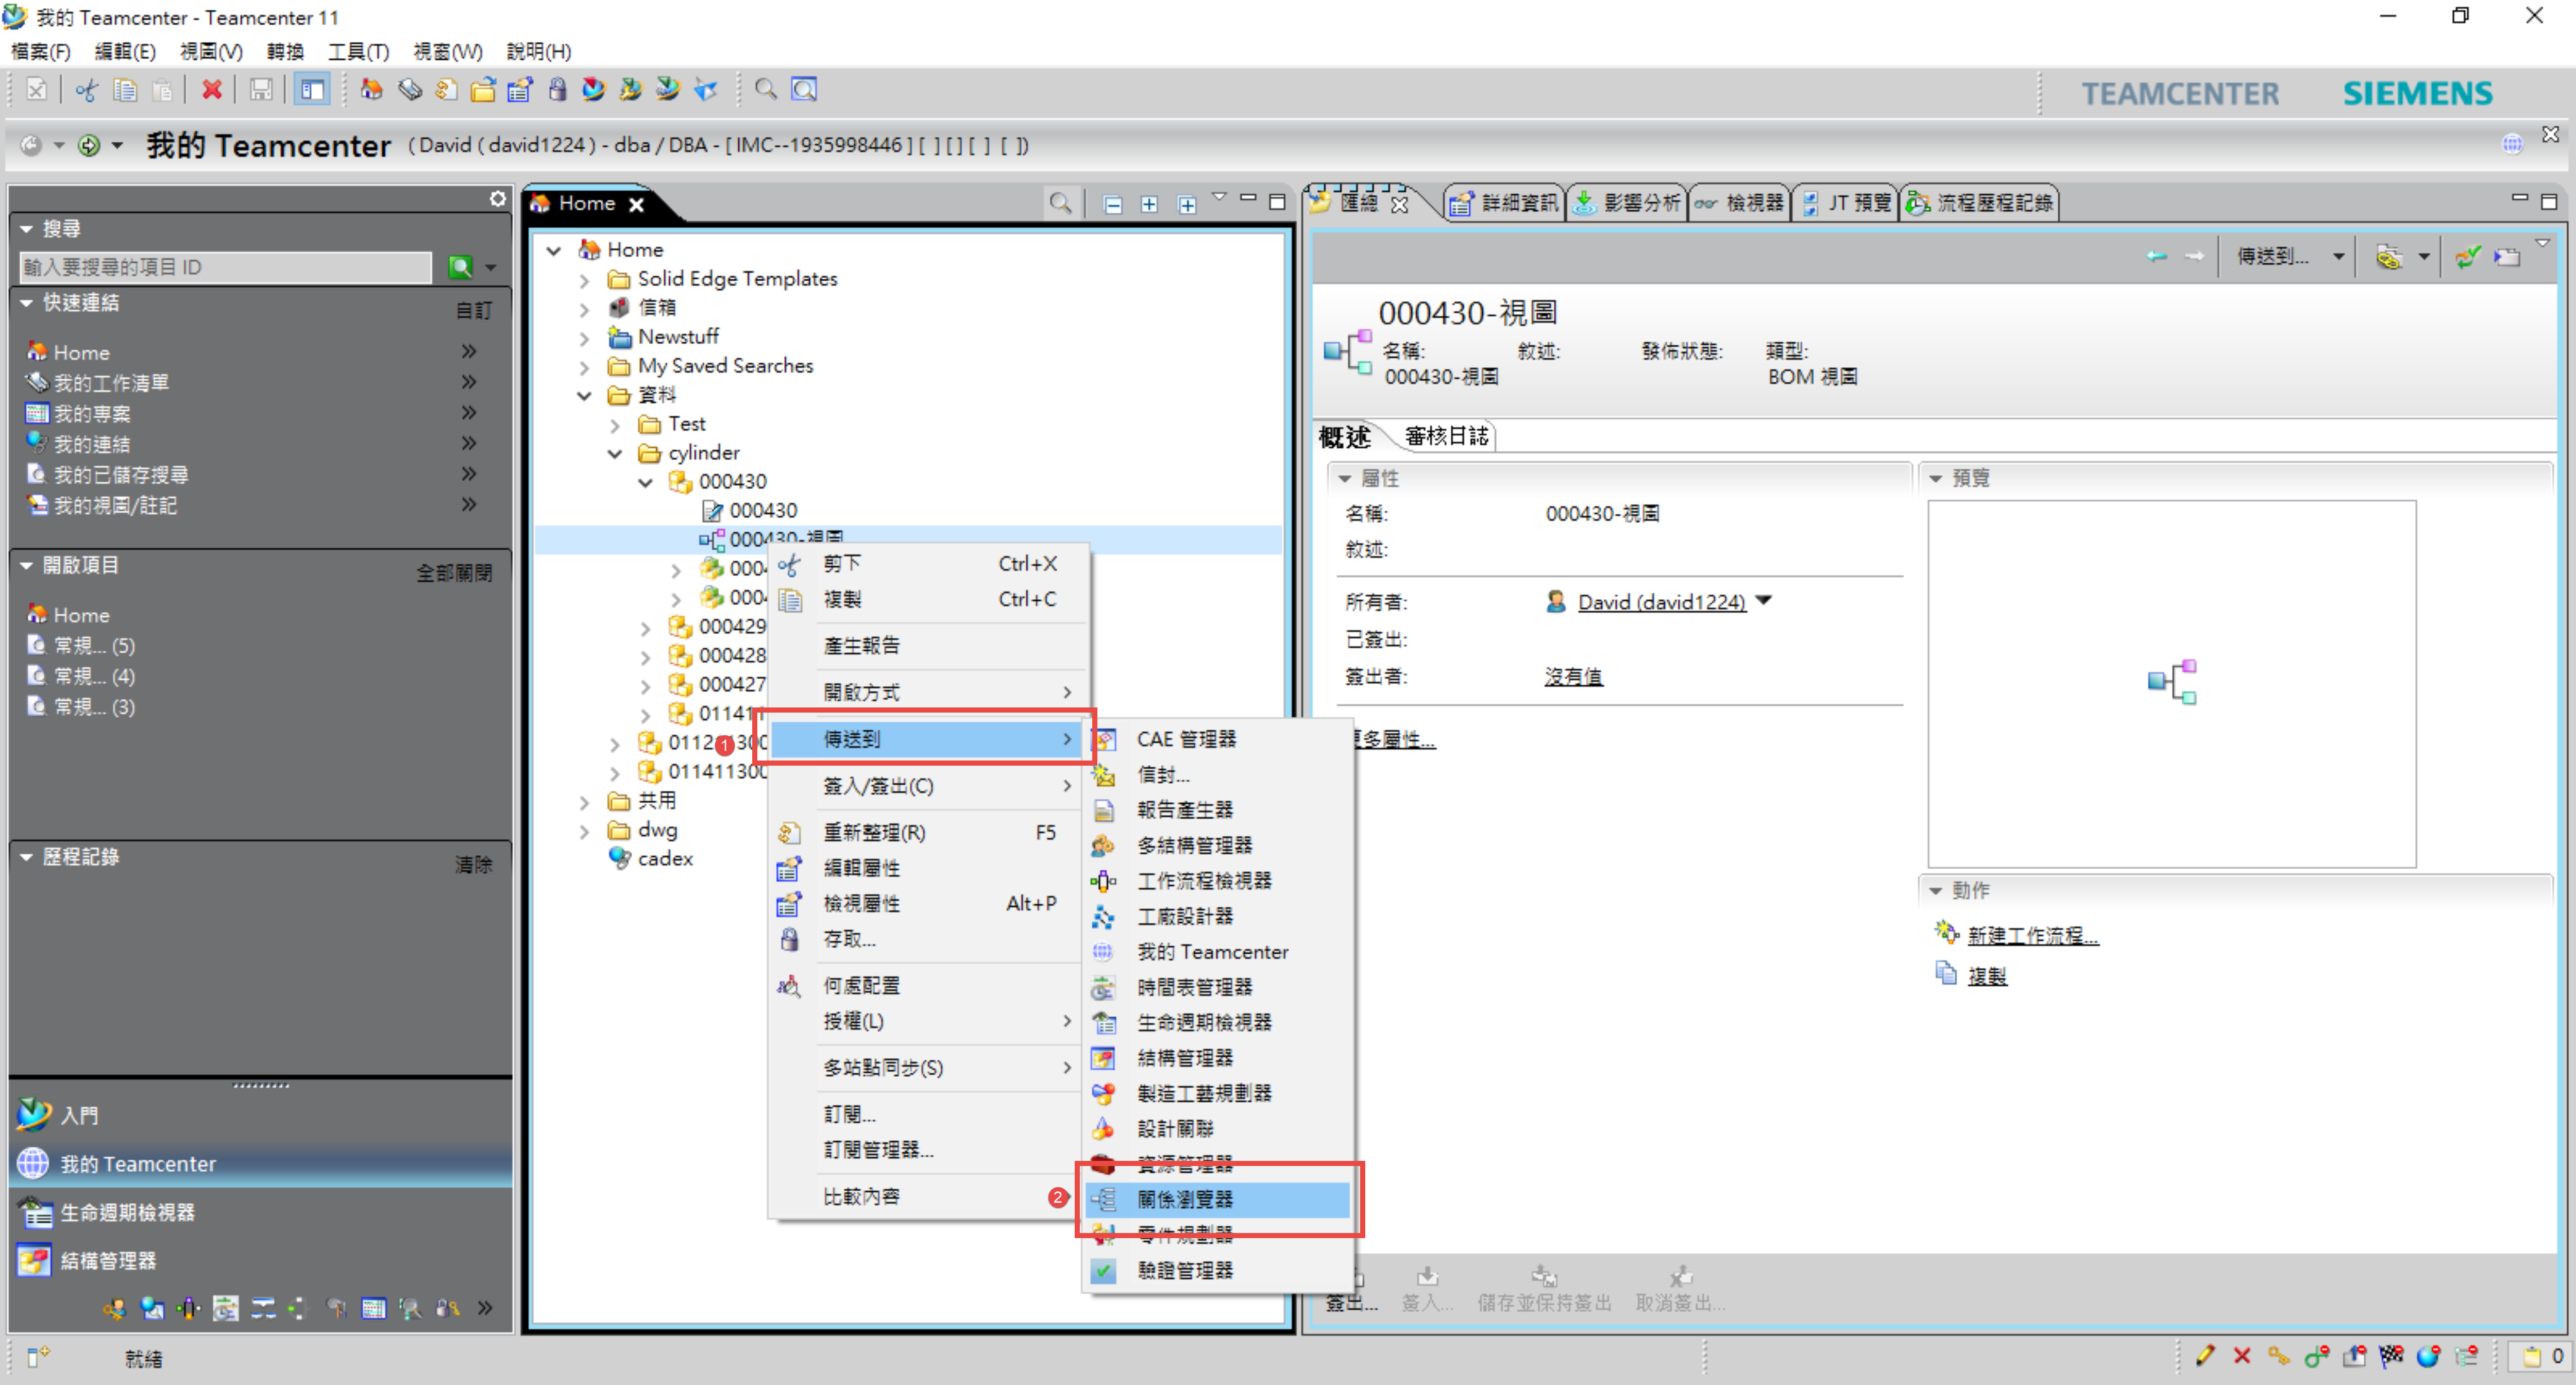
Task: Select the Newstuff folder in tree
Action: click(x=677, y=337)
